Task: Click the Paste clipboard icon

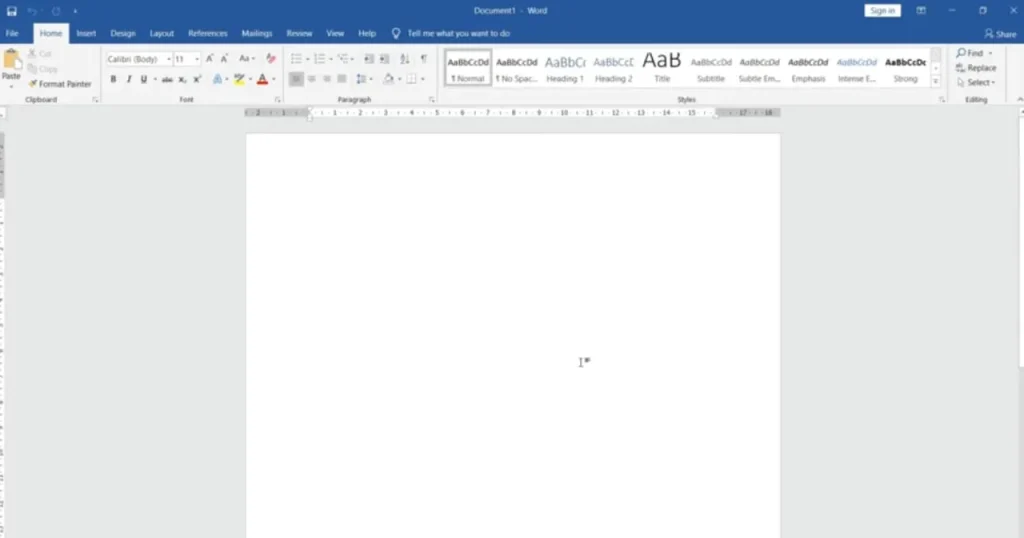Action: pos(11,60)
